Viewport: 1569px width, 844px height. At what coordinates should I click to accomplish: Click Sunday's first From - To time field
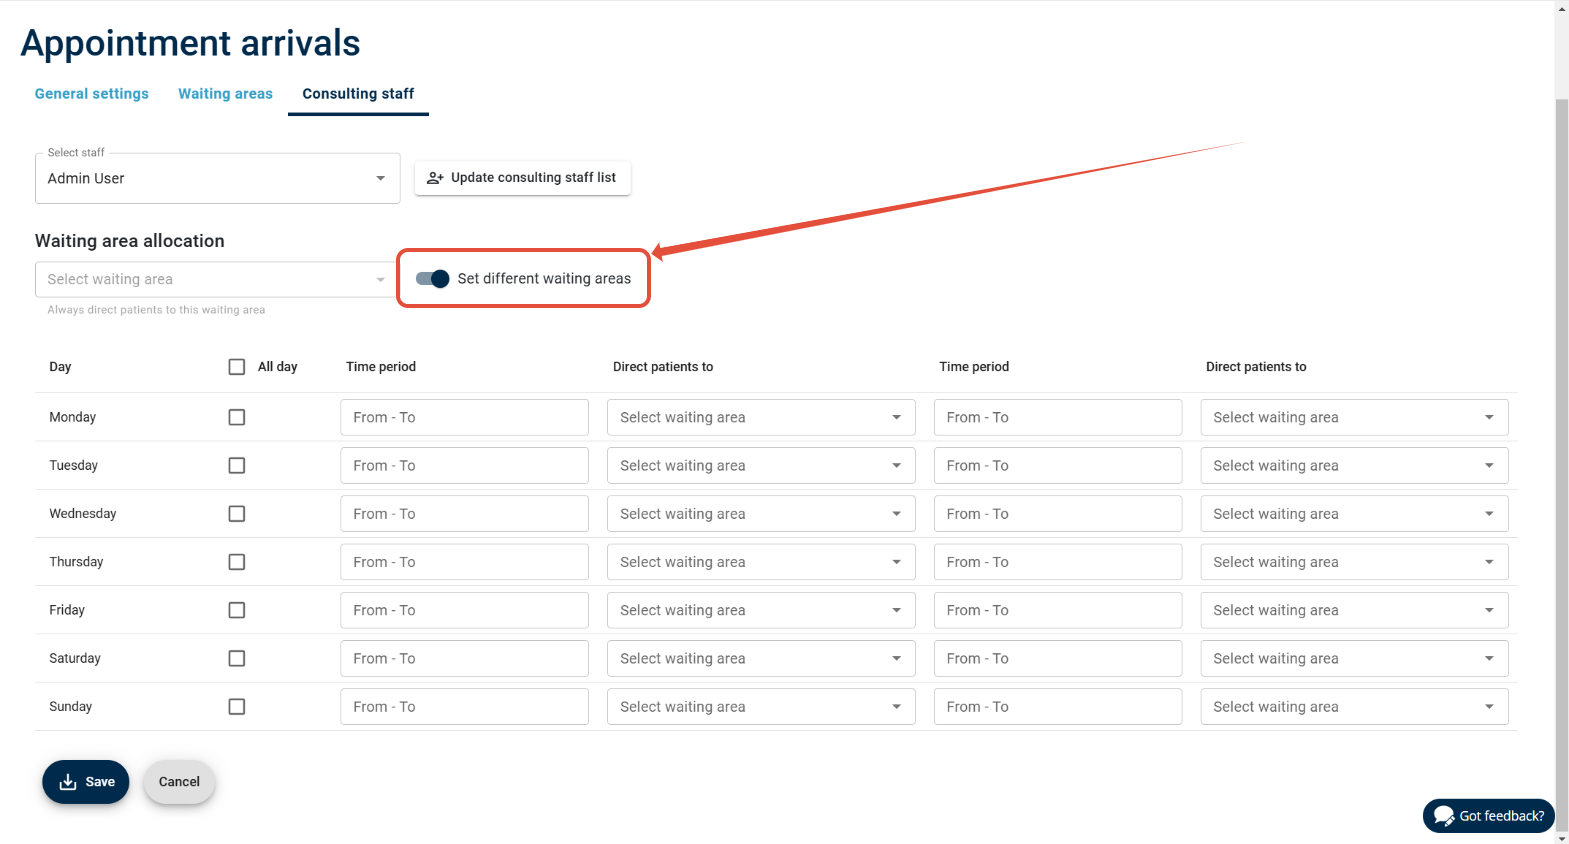click(464, 707)
